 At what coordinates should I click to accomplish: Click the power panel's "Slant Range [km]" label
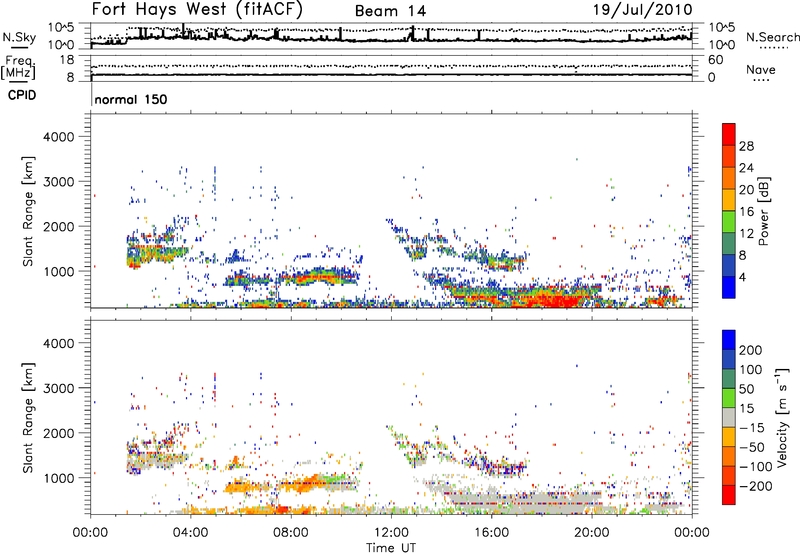click(28, 211)
